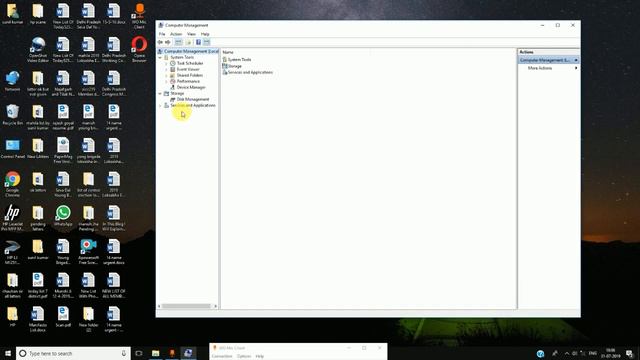Expand the Shared Folders node
This screenshot has width=640, height=360.
[x=166, y=76]
